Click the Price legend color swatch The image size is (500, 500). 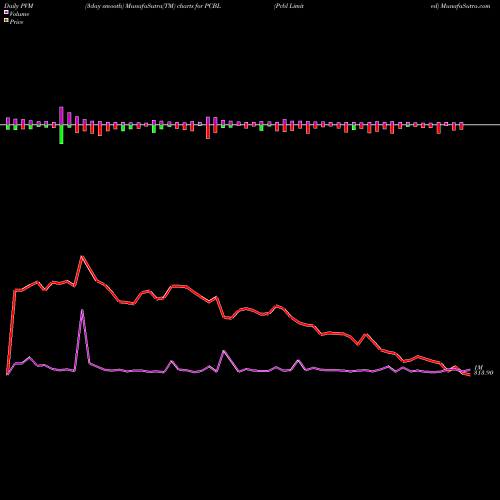point(6,21)
